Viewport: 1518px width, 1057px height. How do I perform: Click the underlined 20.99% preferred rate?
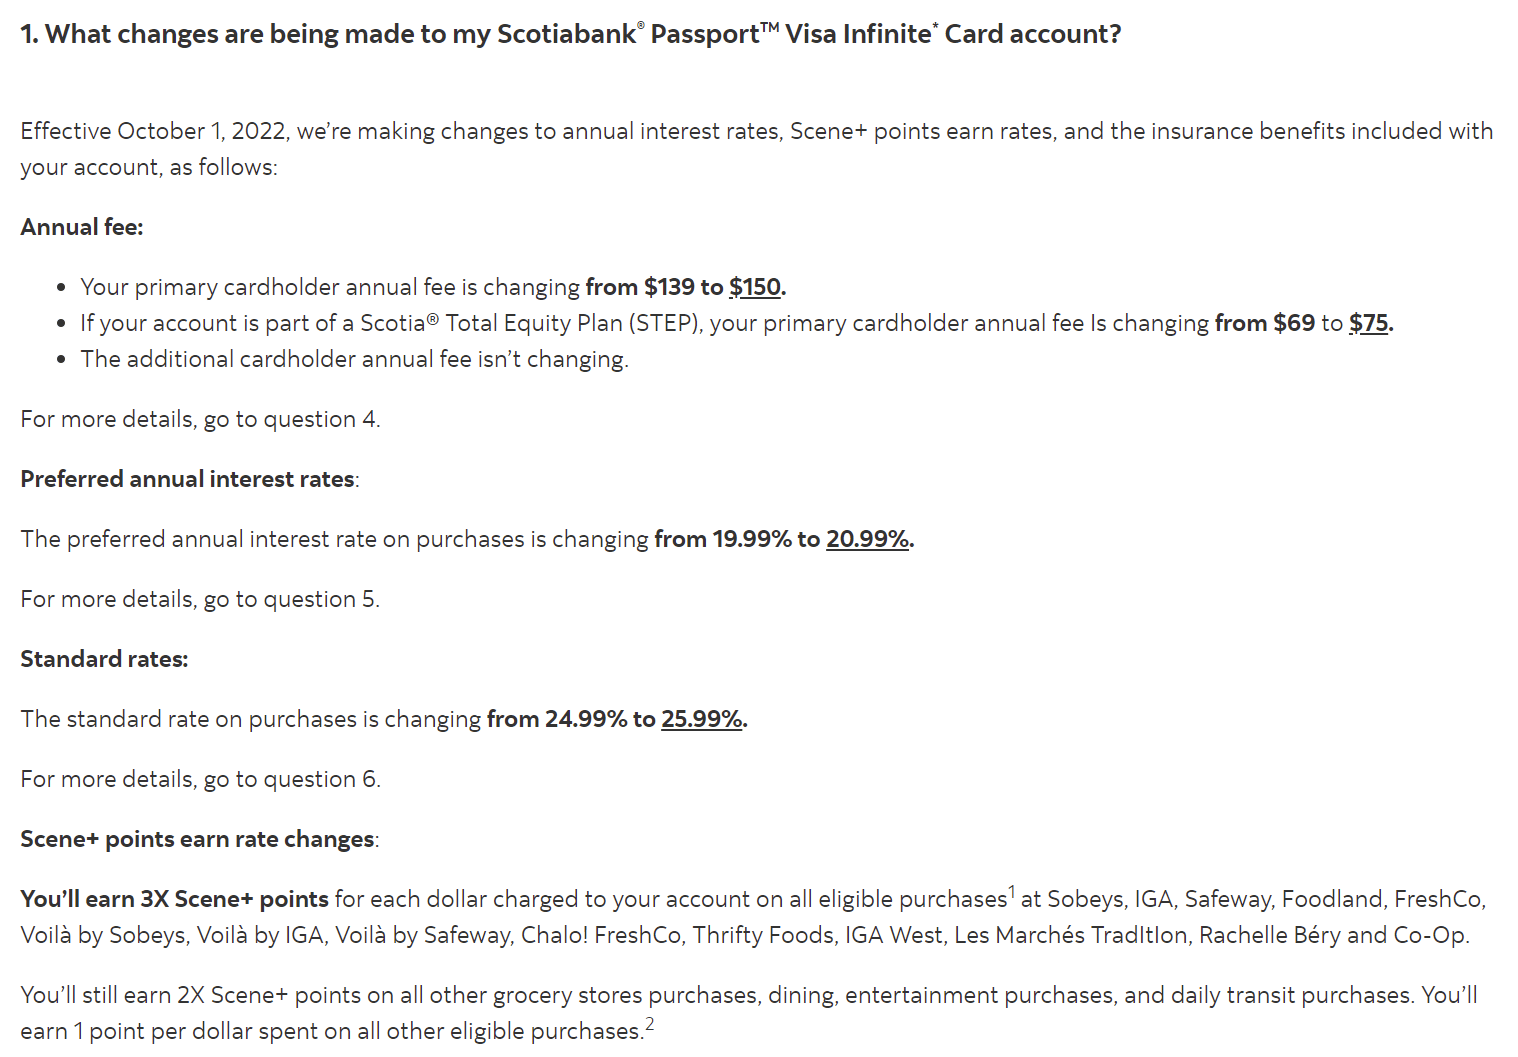pyautogui.click(x=867, y=539)
